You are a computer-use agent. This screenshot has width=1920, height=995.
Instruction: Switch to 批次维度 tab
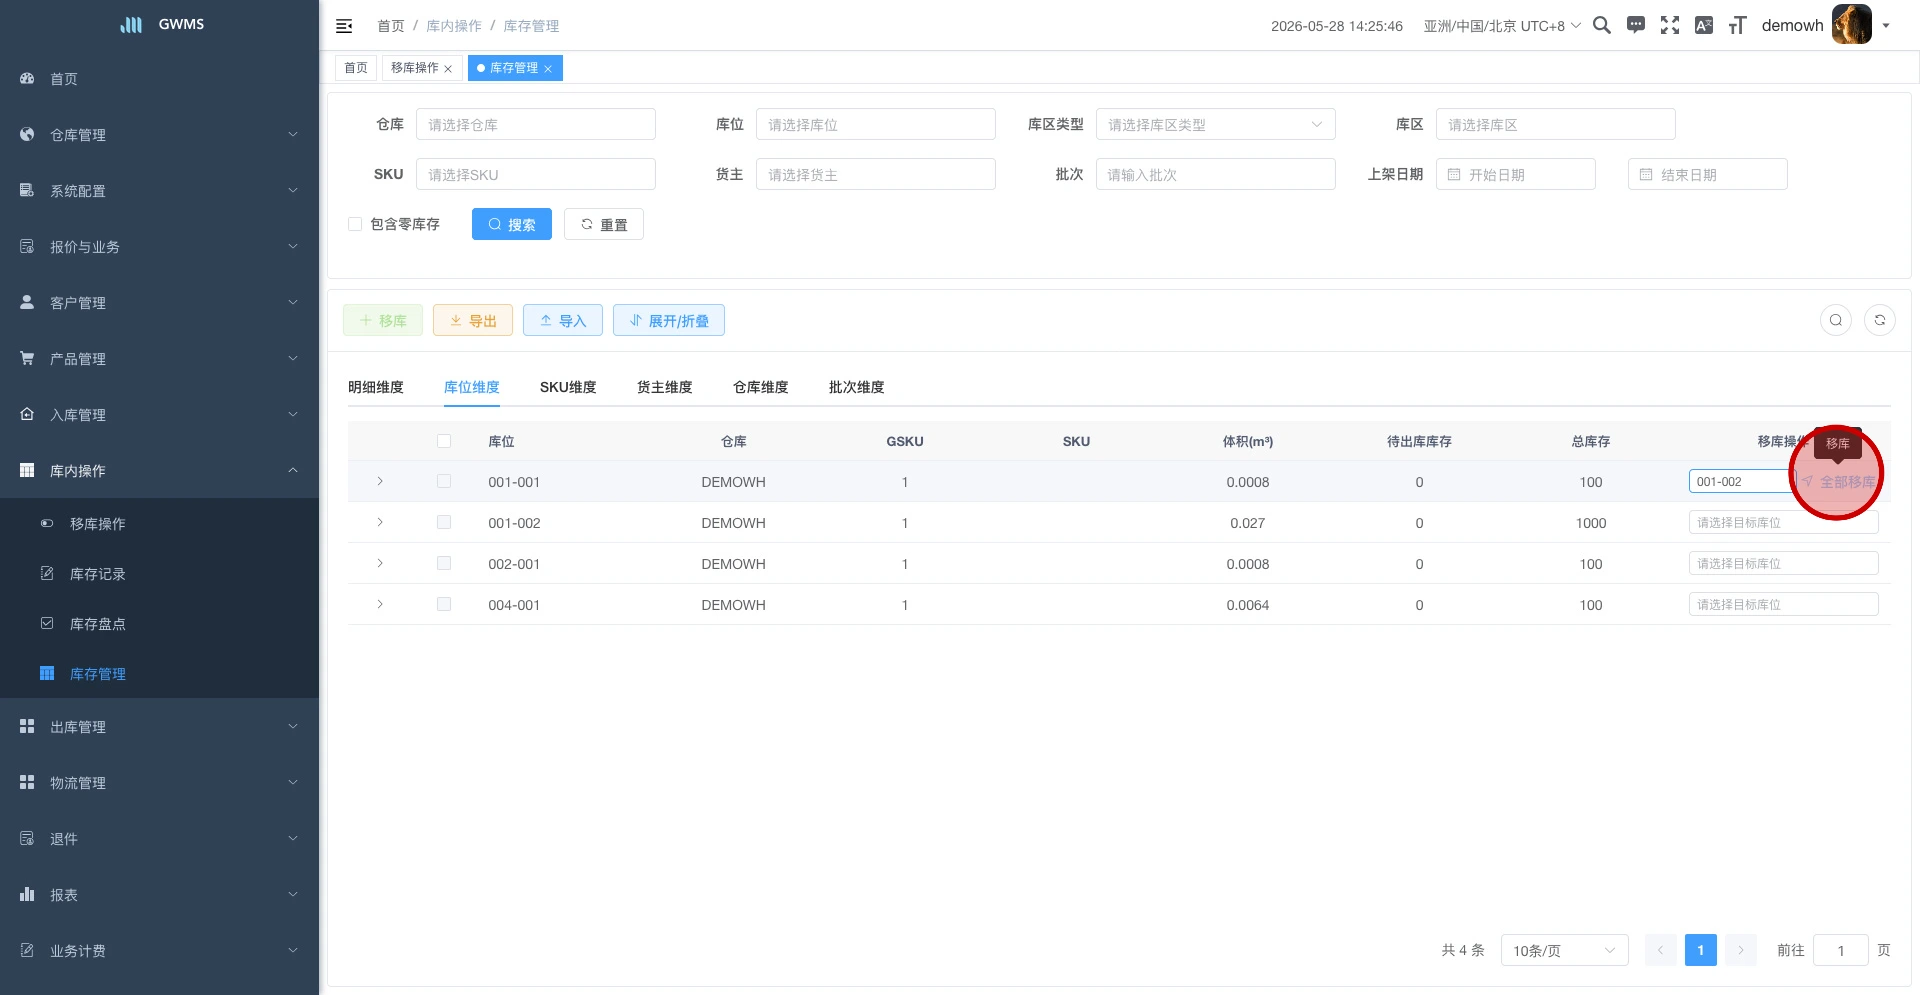pos(857,387)
